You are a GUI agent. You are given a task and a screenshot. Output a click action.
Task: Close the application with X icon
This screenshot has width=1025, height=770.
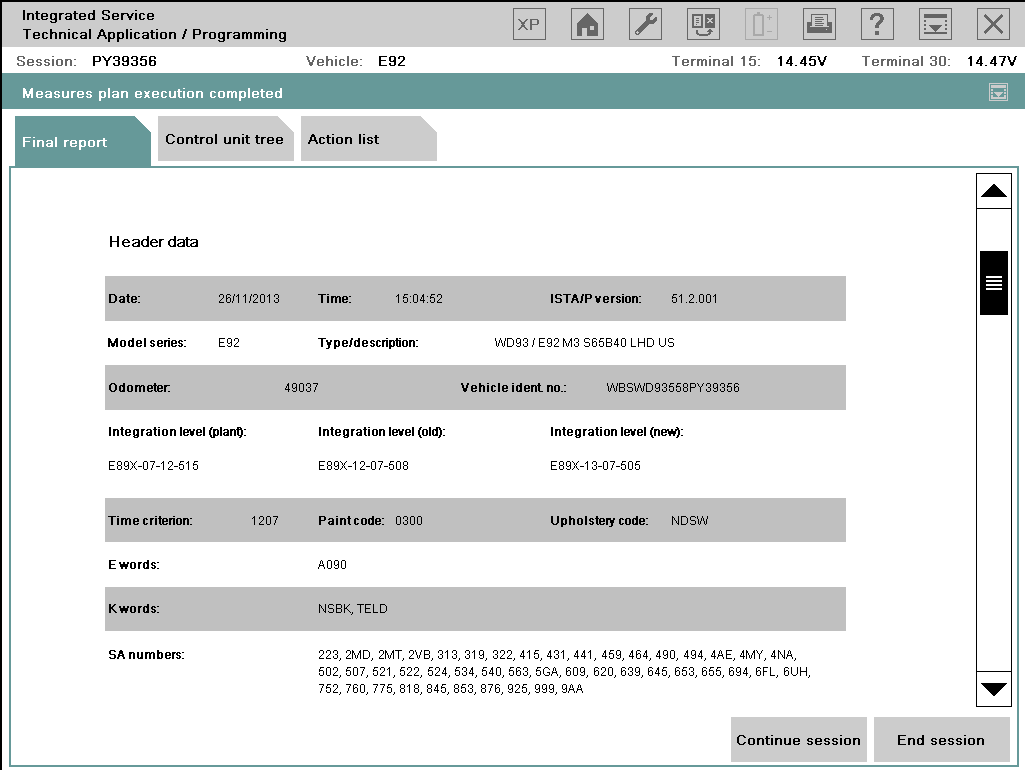point(992,24)
